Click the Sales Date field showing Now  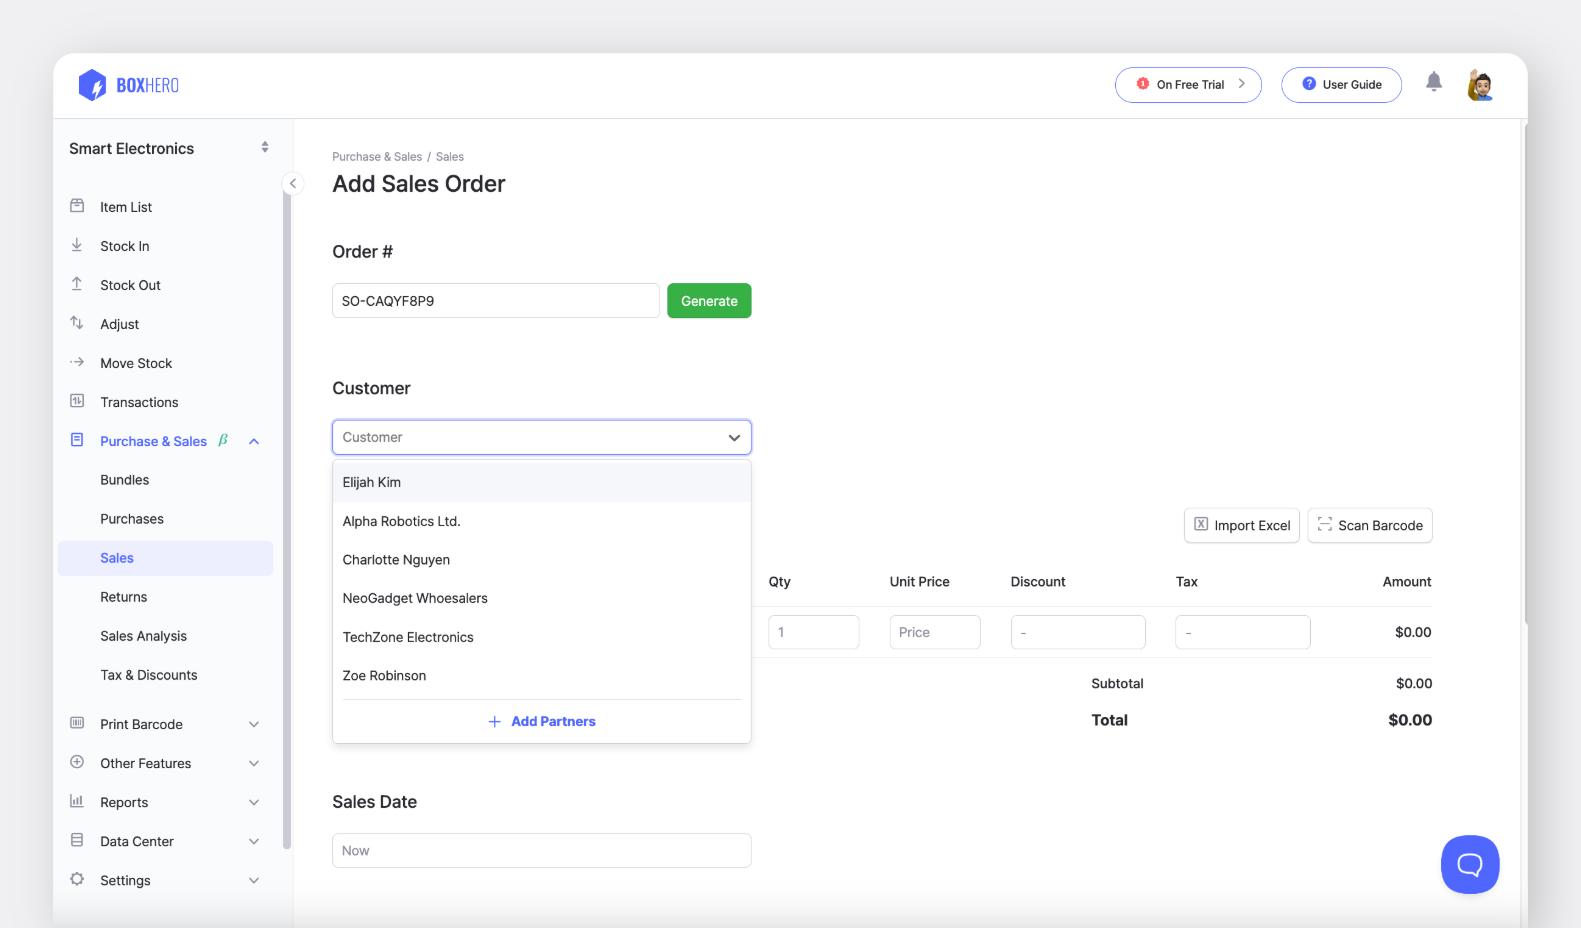pos(542,850)
